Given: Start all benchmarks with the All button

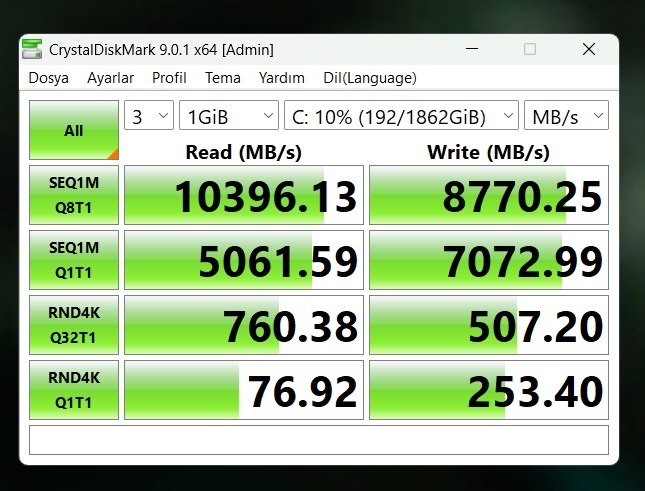Looking at the screenshot, I should [74, 130].
